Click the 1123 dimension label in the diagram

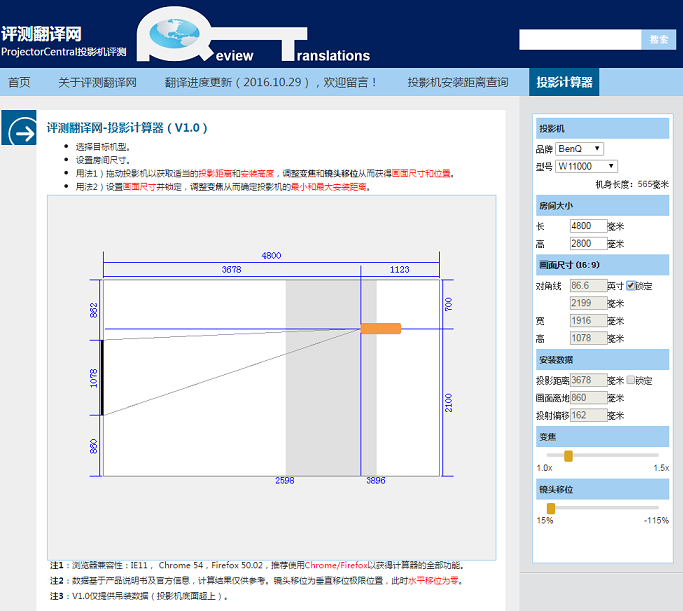click(x=399, y=270)
